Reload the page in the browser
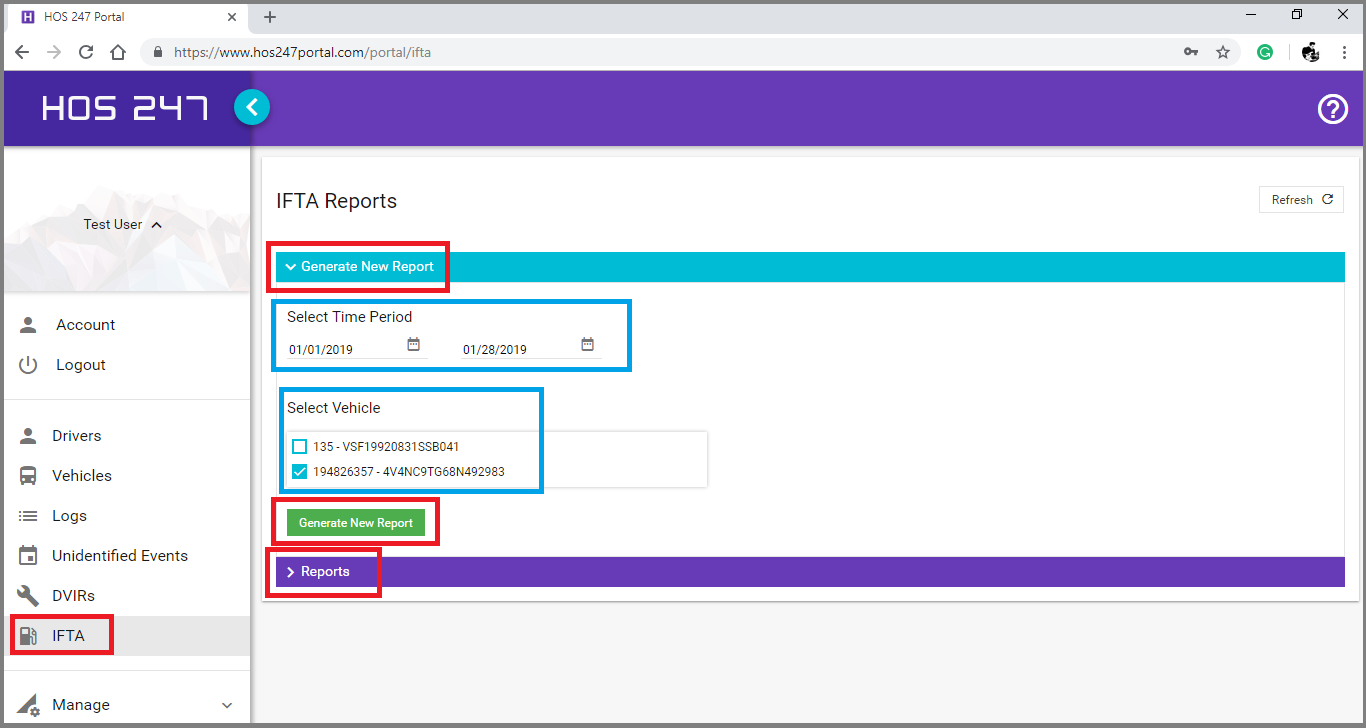Image resolution: width=1366 pixels, height=728 pixels. (x=86, y=53)
